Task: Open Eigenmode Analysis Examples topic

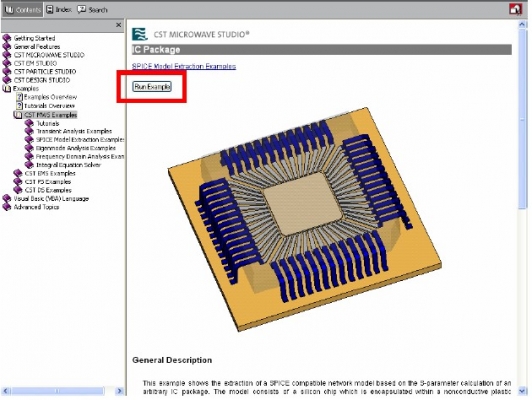Action: [x=76, y=148]
